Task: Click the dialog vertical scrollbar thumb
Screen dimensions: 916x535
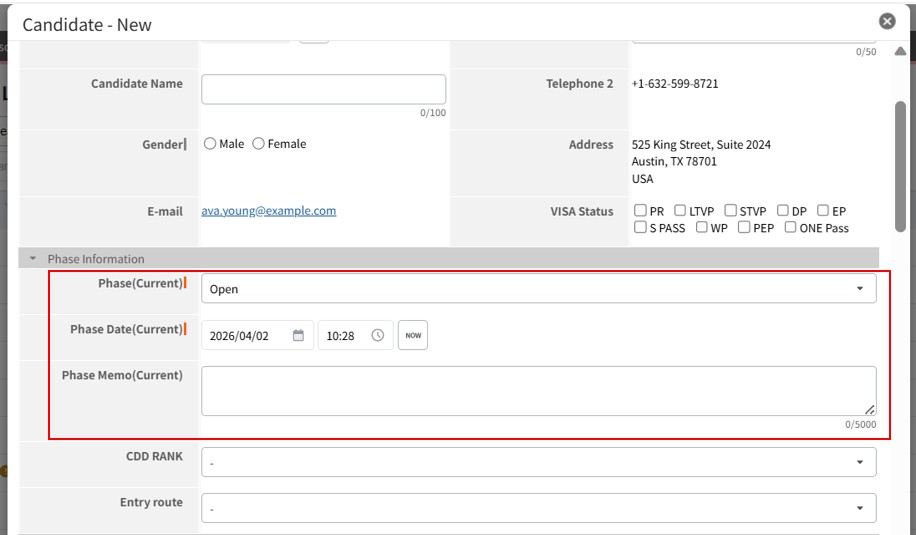Action: tap(900, 165)
